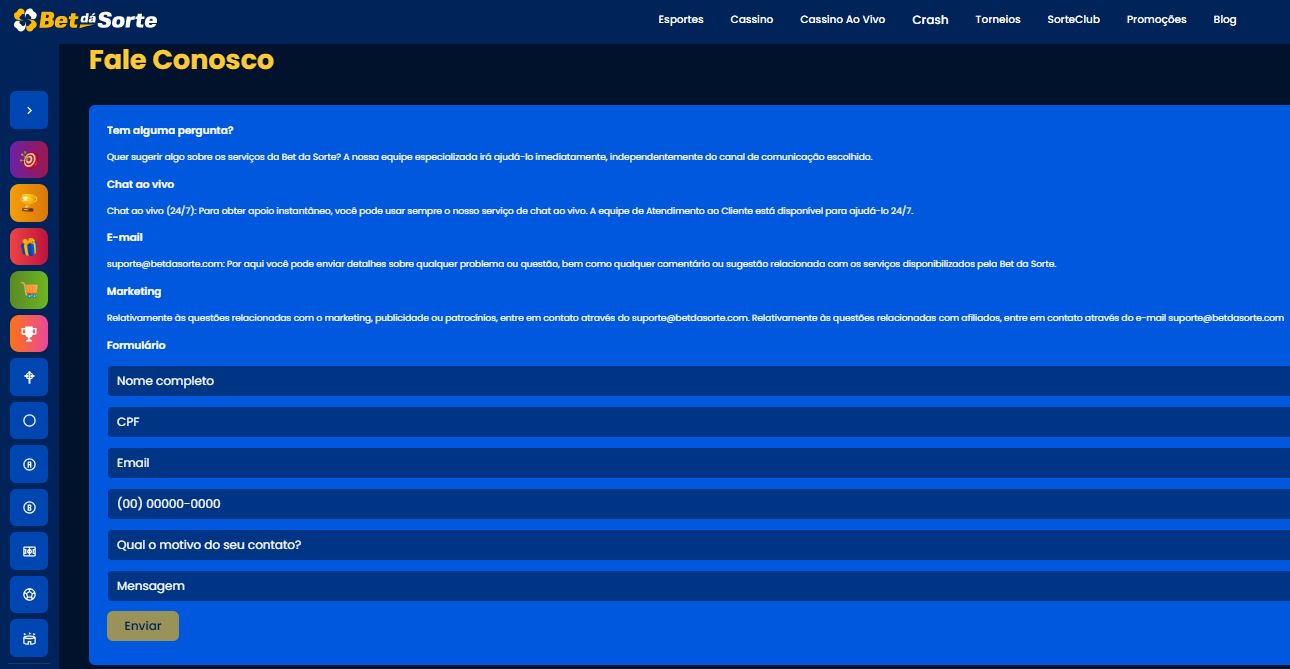This screenshot has width=1290, height=669.
Task: Click the Mensagem text field
Action: point(698,586)
